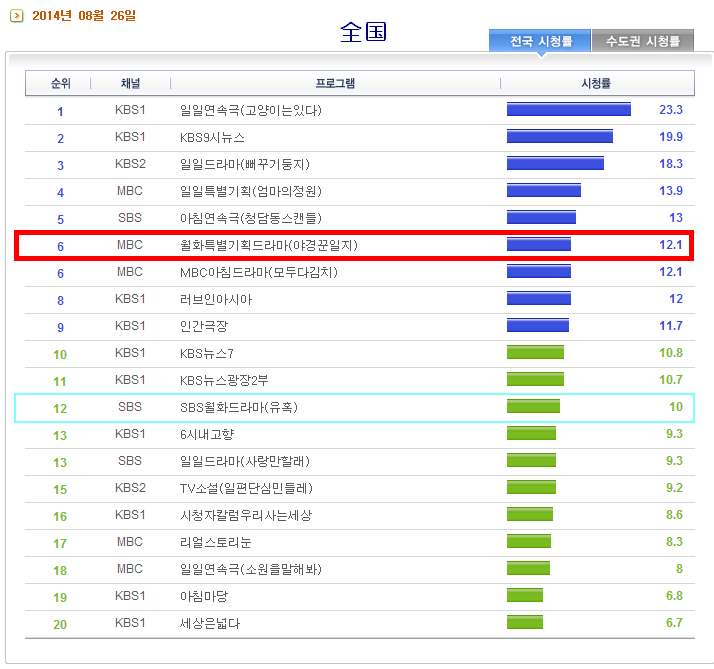Click the green rating bar for 세상은넓다
714x669 pixels.
[525, 622]
